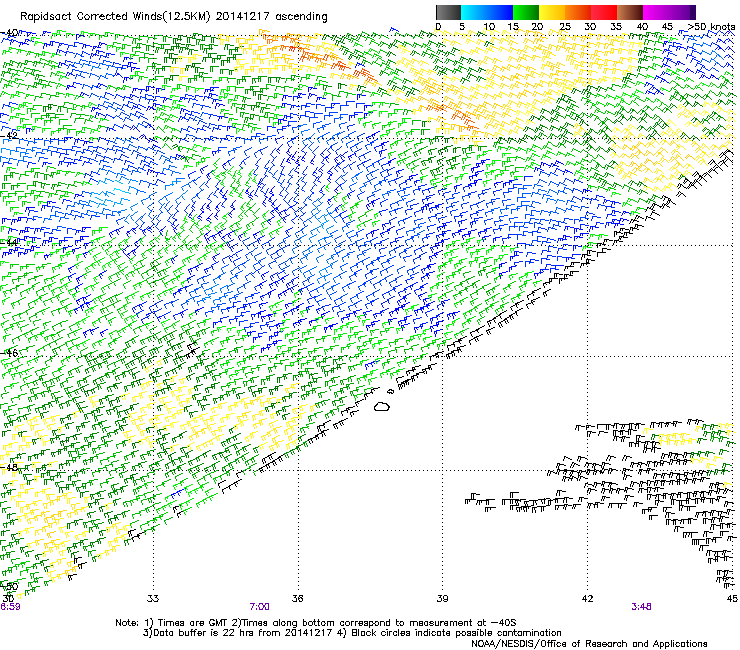Click the 39 longitude axis label

[442, 599]
